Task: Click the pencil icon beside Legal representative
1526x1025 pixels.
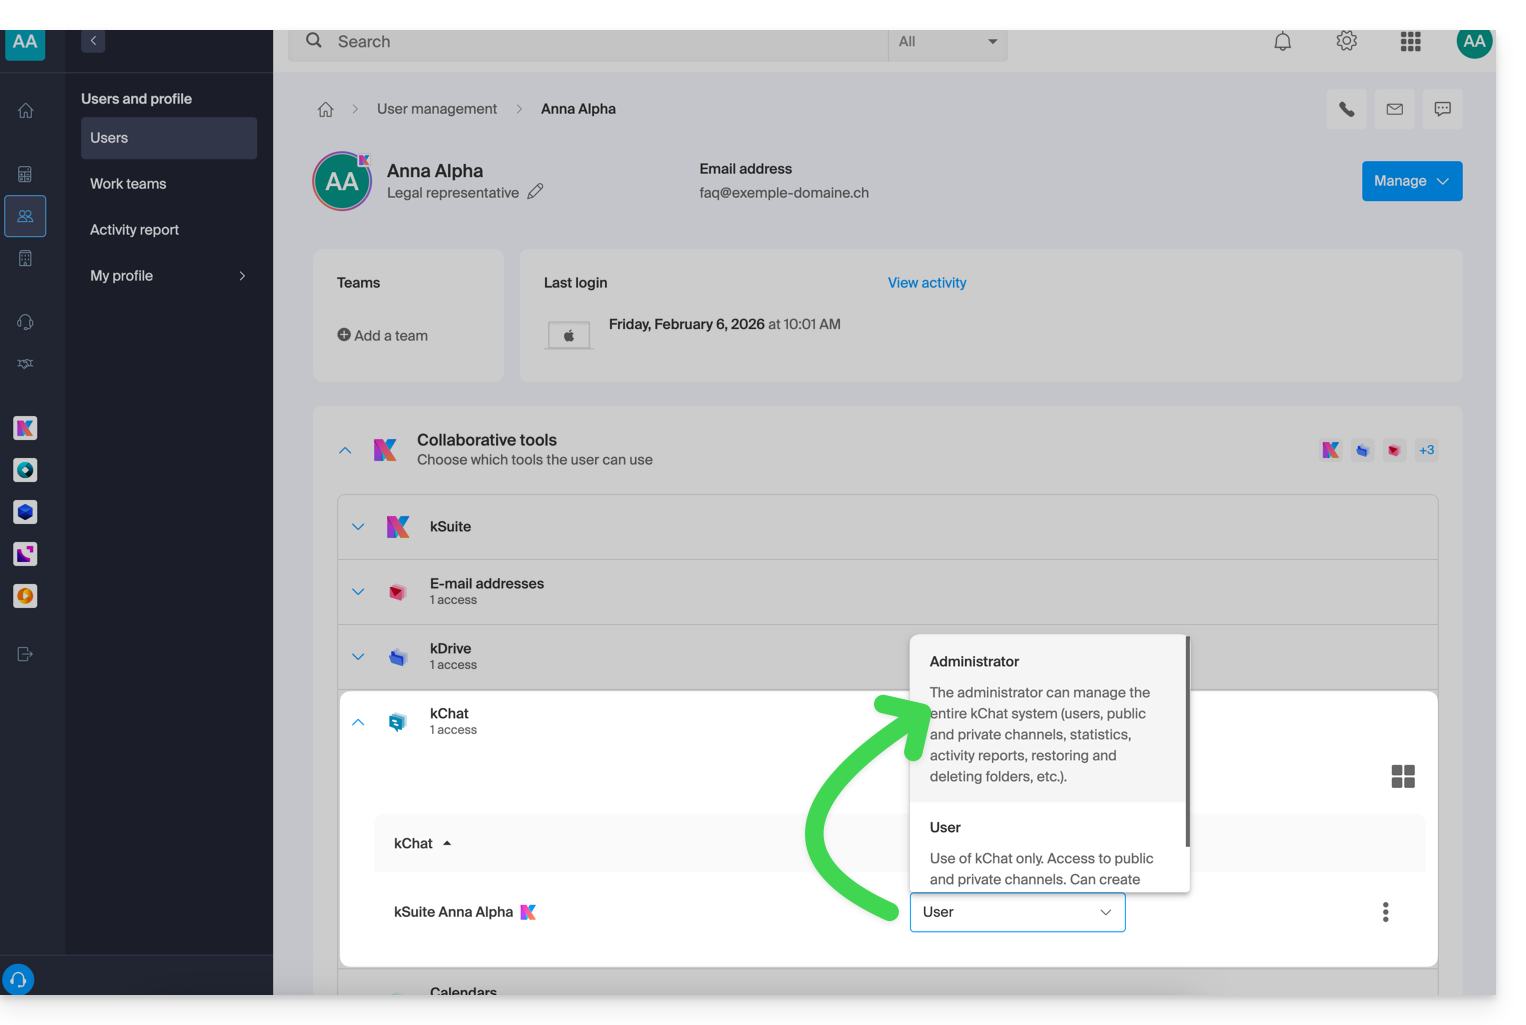Action: pos(535,192)
